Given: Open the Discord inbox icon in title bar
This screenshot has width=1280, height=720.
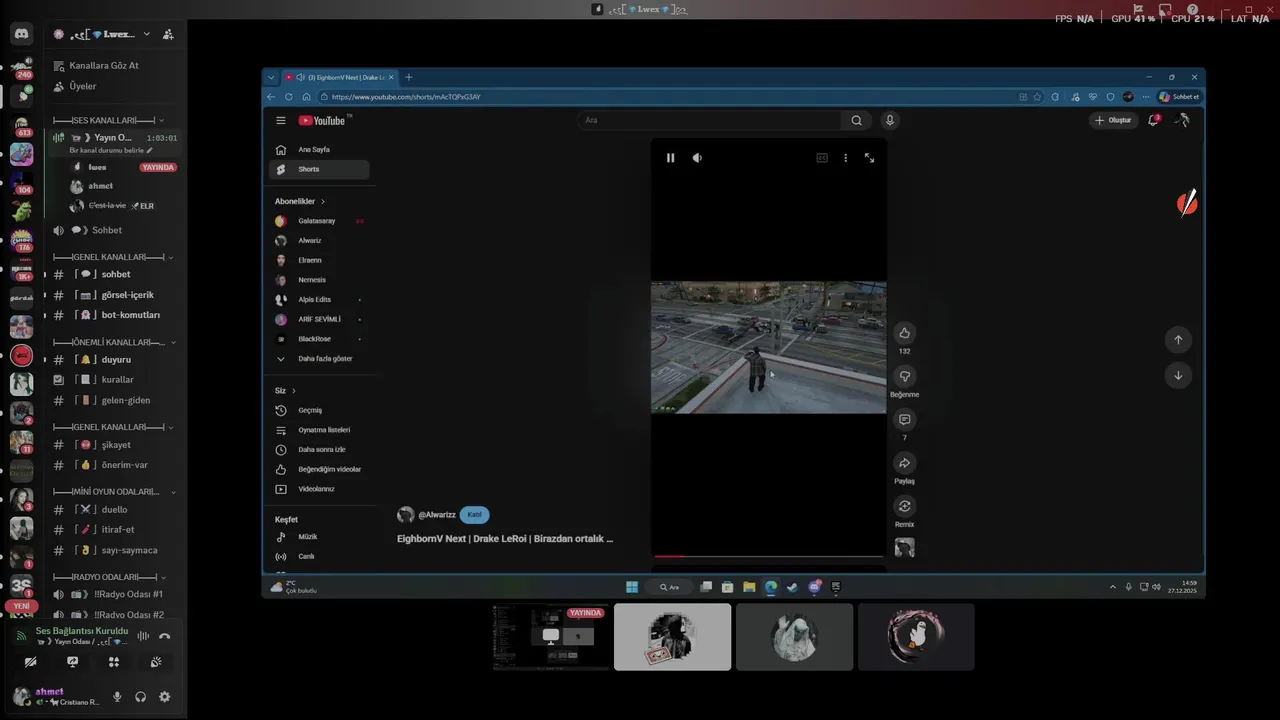Looking at the screenshot, I should [x=1165, y=9].
